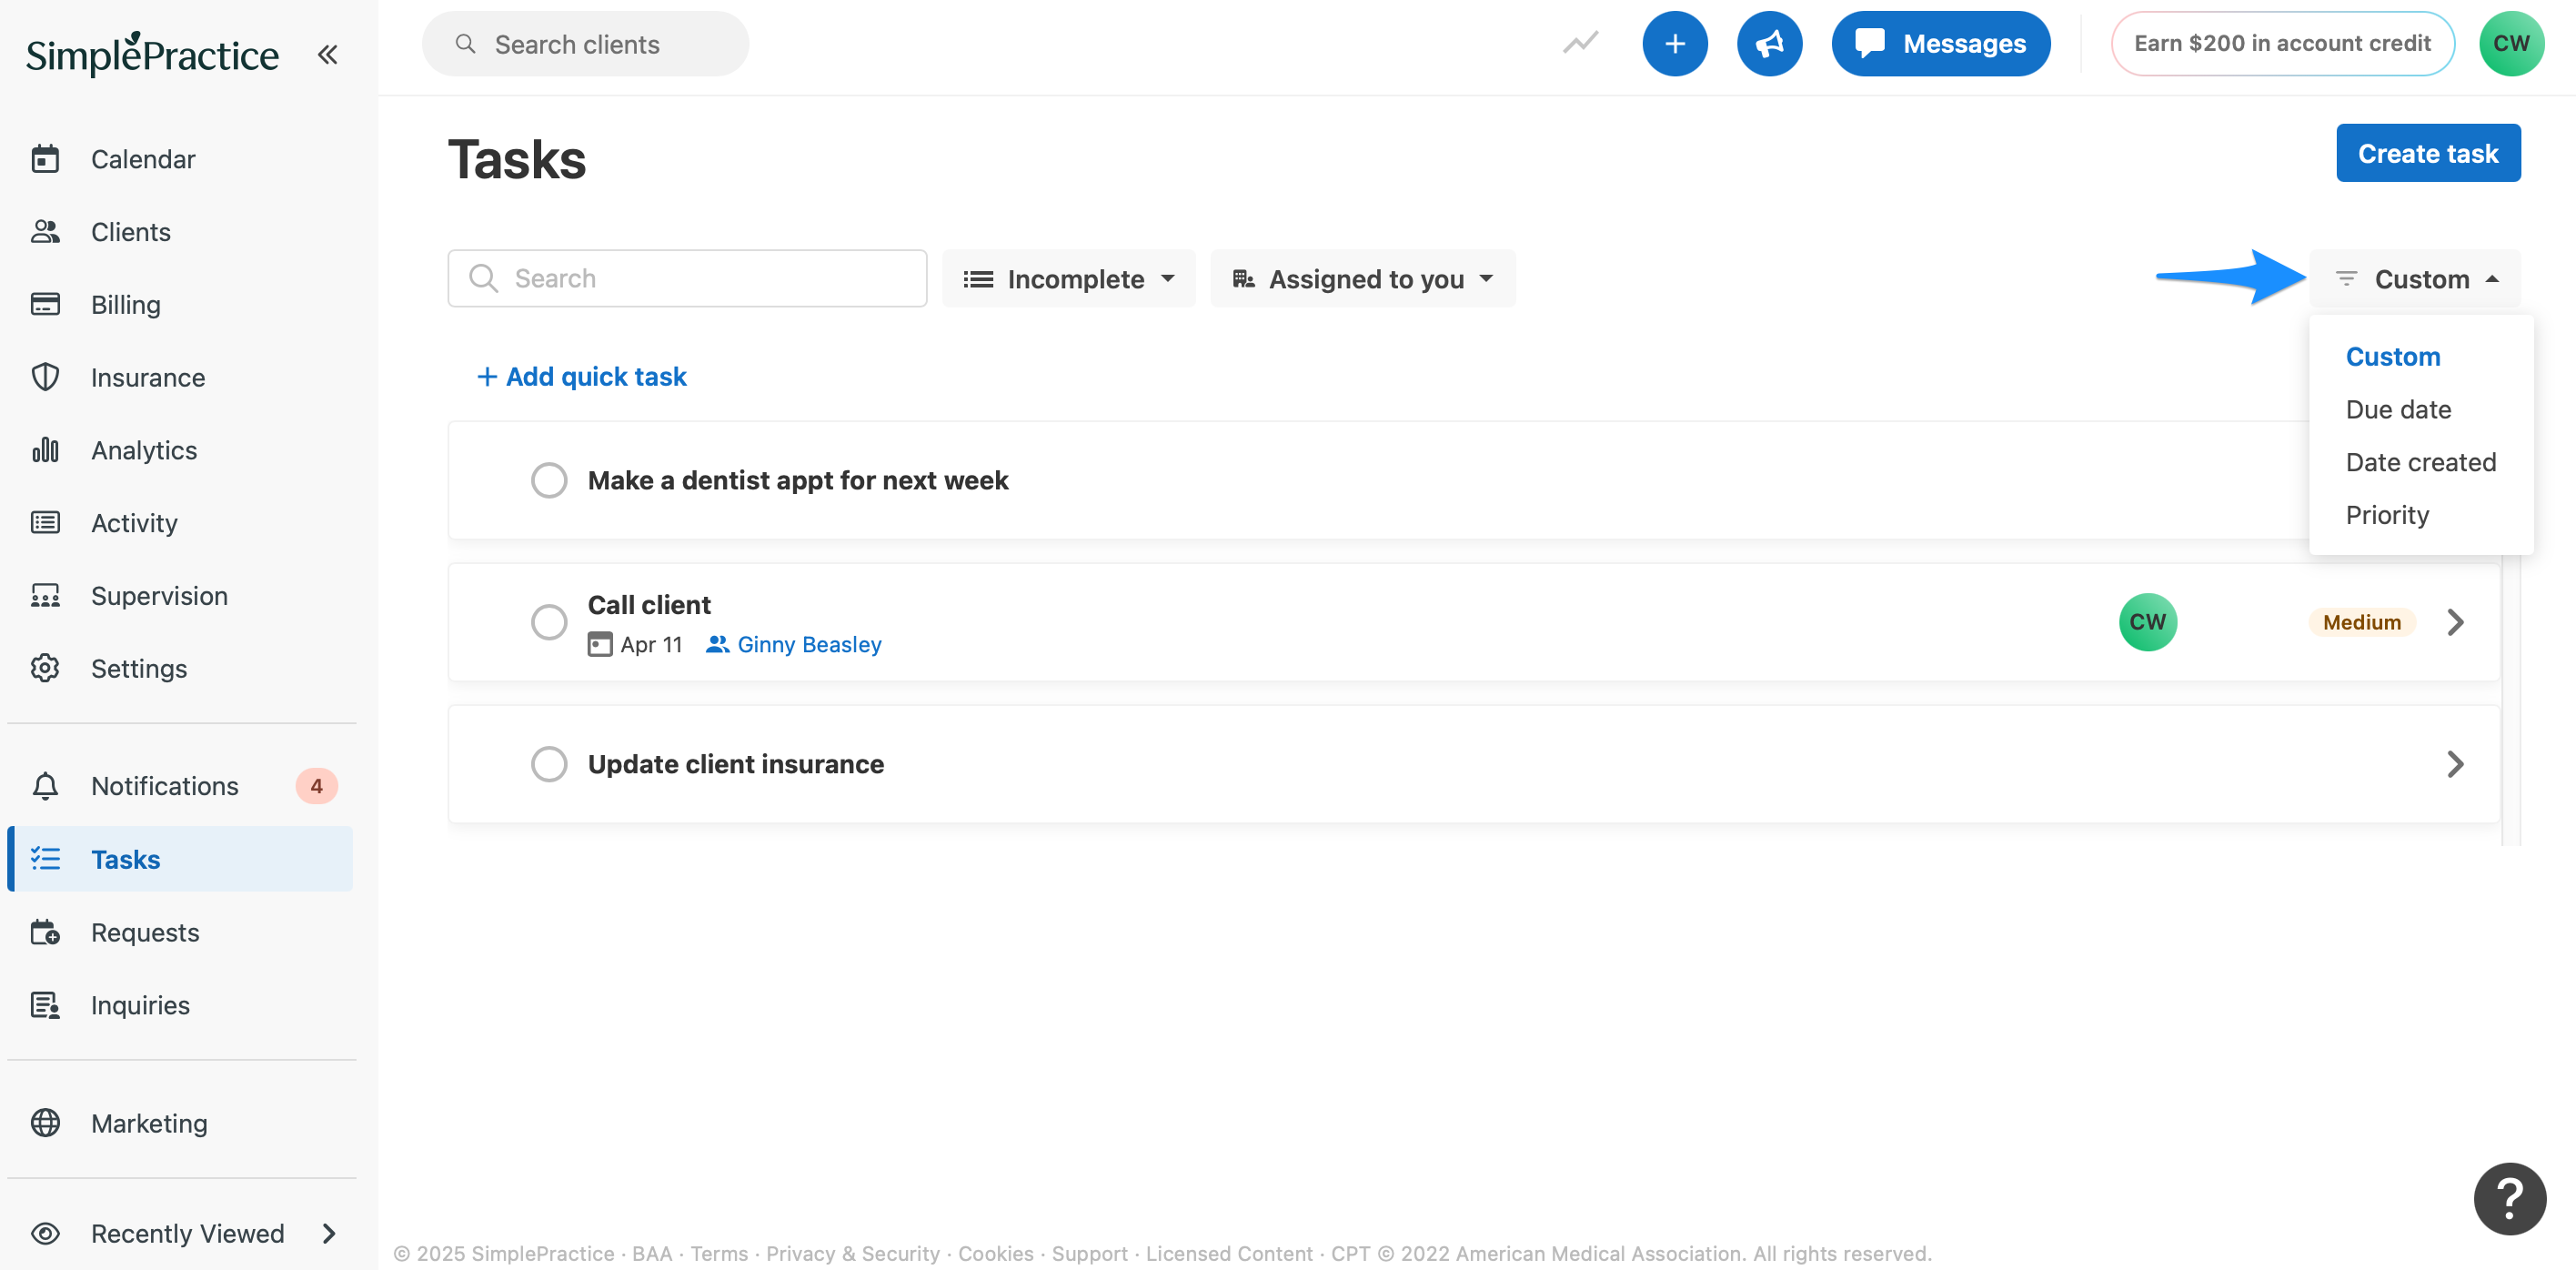The height and width of the screenshot is (1270, 2576).
Task: Open the help question mark bubble
Action: pyautogui.click(x=2510, y=1199)
